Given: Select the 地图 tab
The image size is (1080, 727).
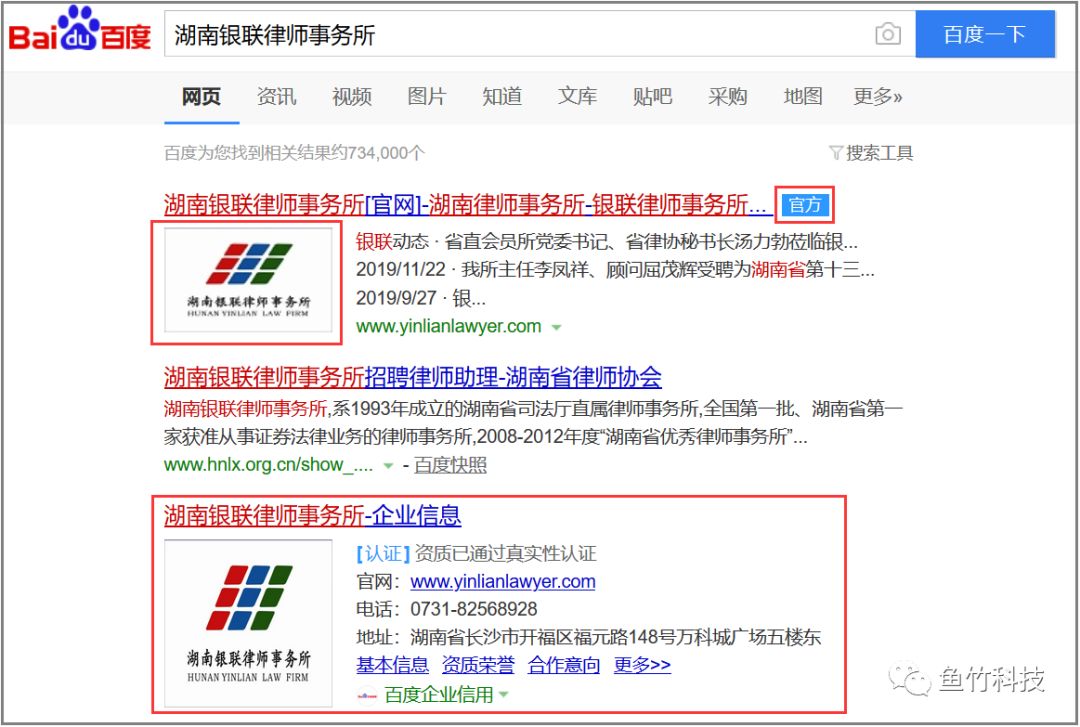Looking at the screenshot, I should coord(802,97).
